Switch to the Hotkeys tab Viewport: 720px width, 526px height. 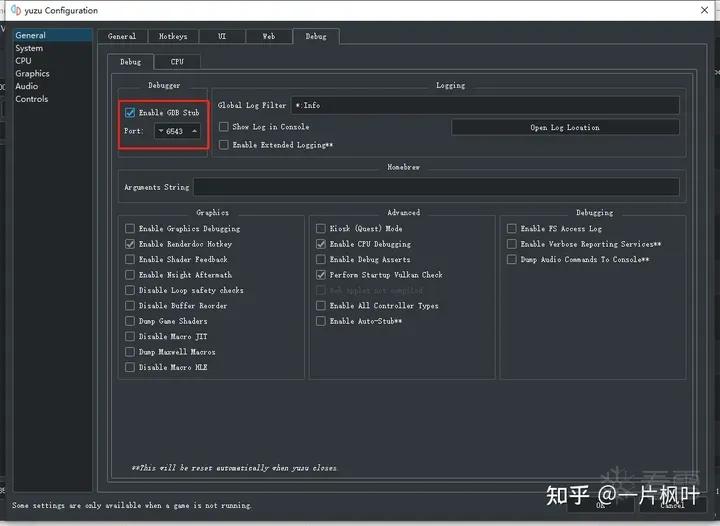[x=173, y=36]
